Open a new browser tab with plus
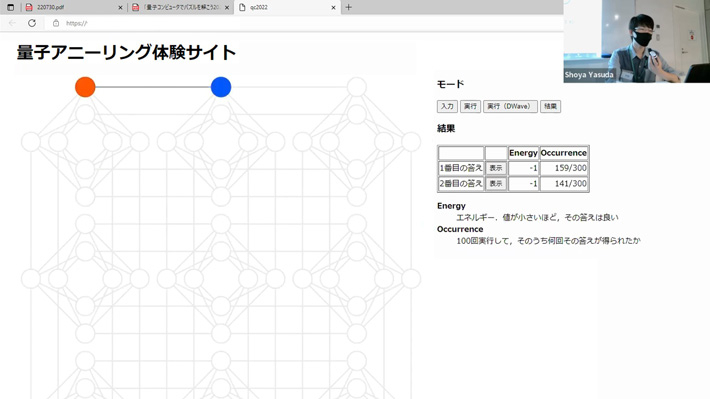710x399 pixels. tap(348, 7)
